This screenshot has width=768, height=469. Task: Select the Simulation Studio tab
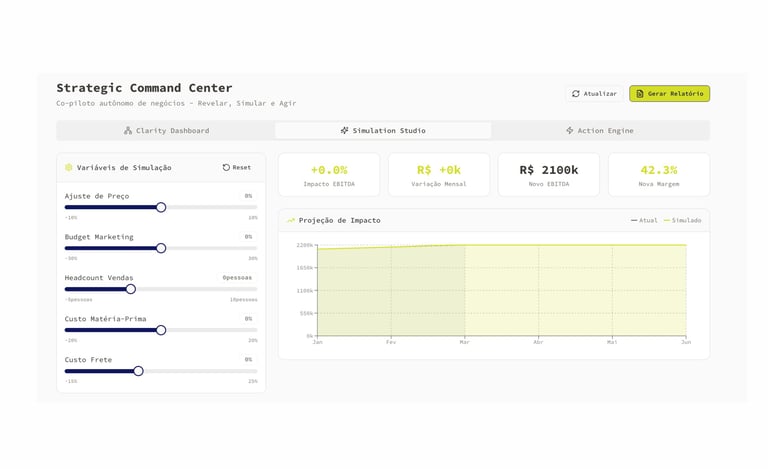pyautogui.click(x=383, y=131)
